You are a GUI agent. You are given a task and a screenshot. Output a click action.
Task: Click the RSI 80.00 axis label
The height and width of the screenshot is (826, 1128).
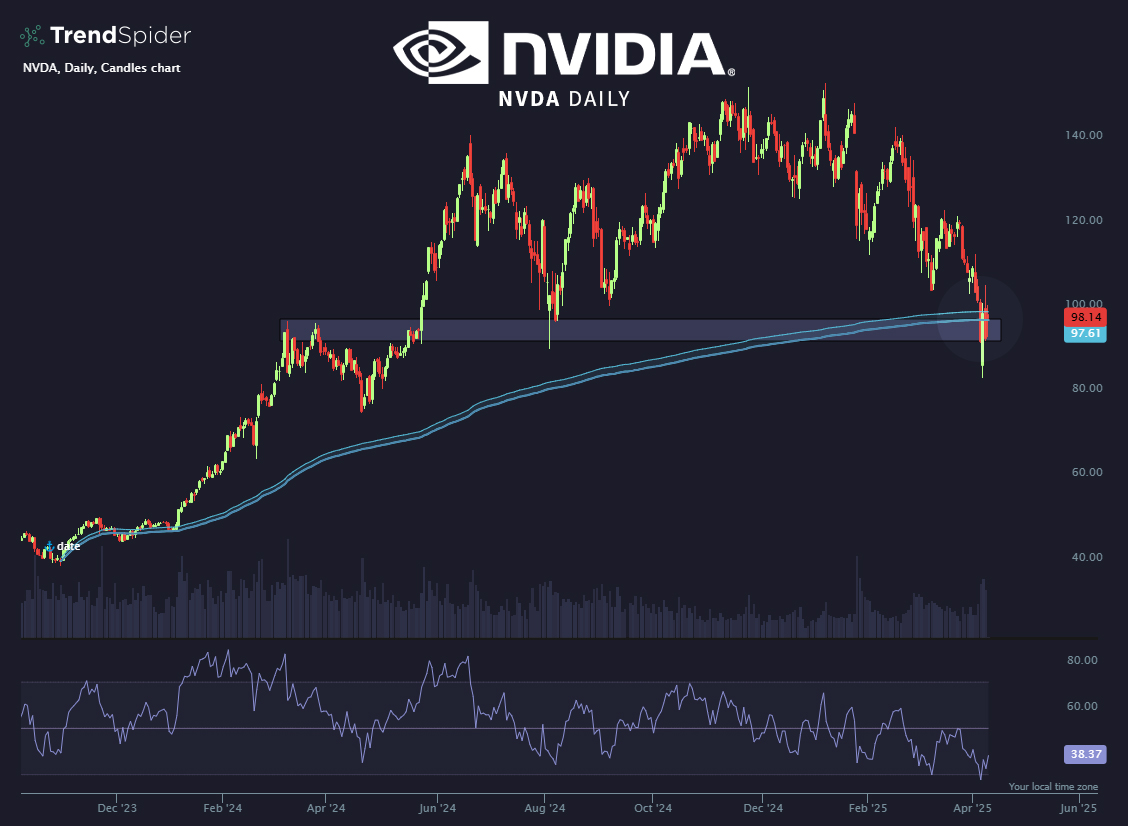coord(1082,660)
